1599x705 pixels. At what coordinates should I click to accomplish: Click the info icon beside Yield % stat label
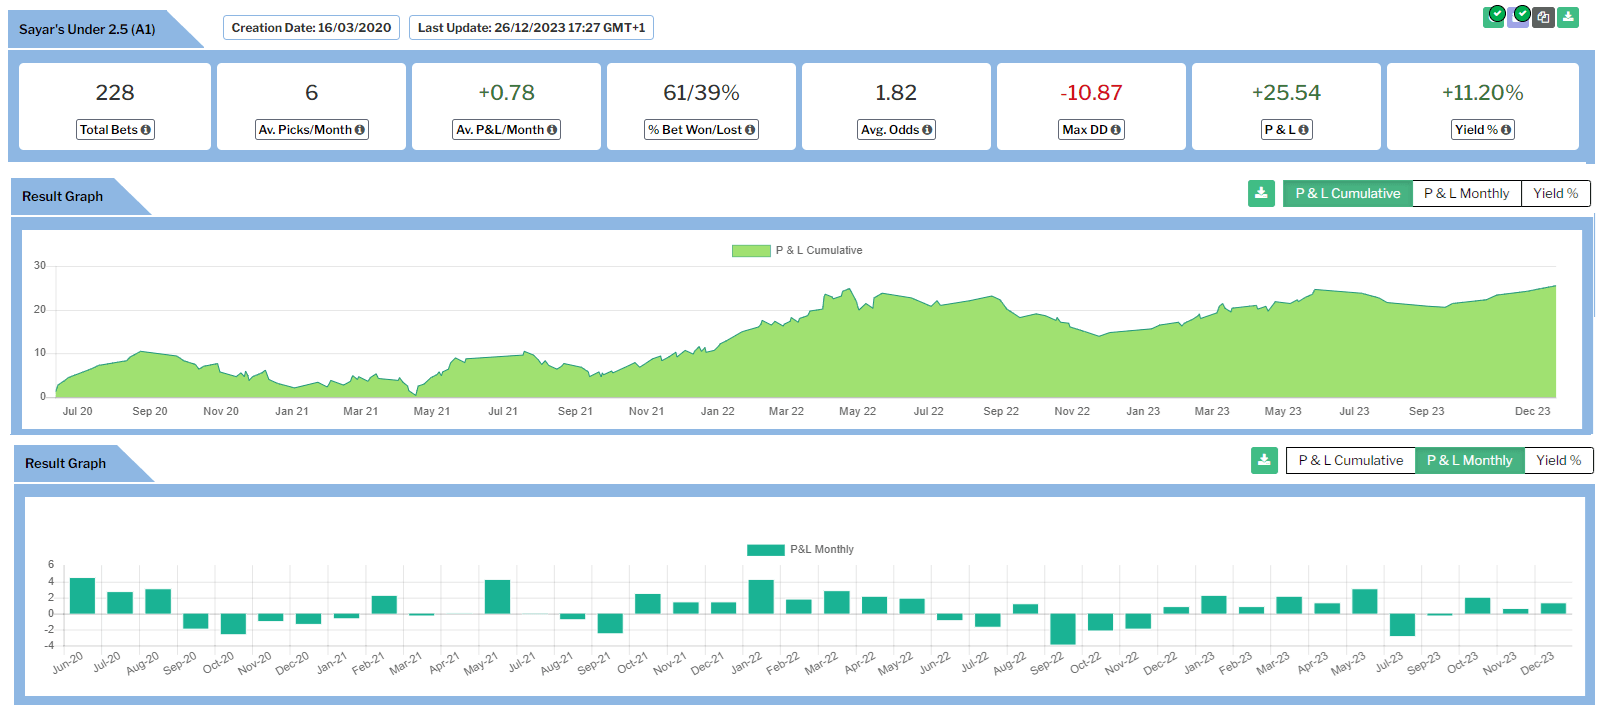(x=1506, y=130)
